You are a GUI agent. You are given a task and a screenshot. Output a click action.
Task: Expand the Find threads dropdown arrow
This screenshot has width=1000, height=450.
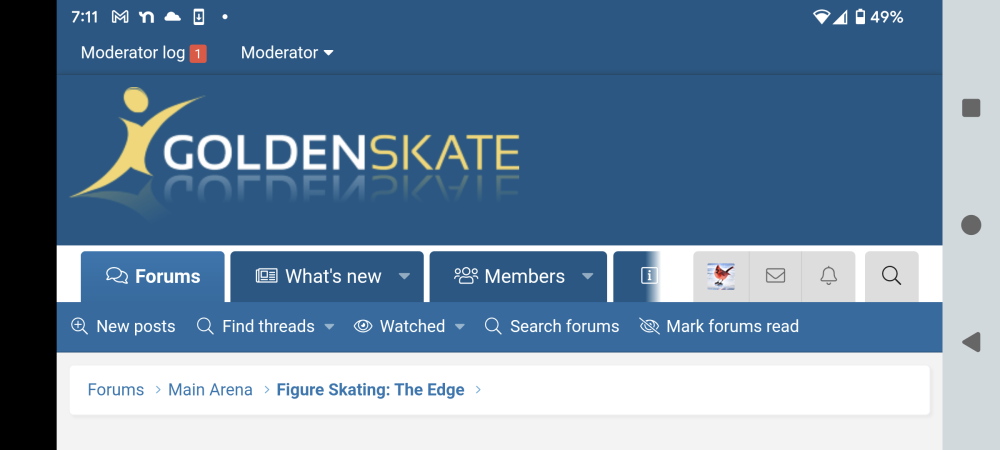click(x=329, y=326)
